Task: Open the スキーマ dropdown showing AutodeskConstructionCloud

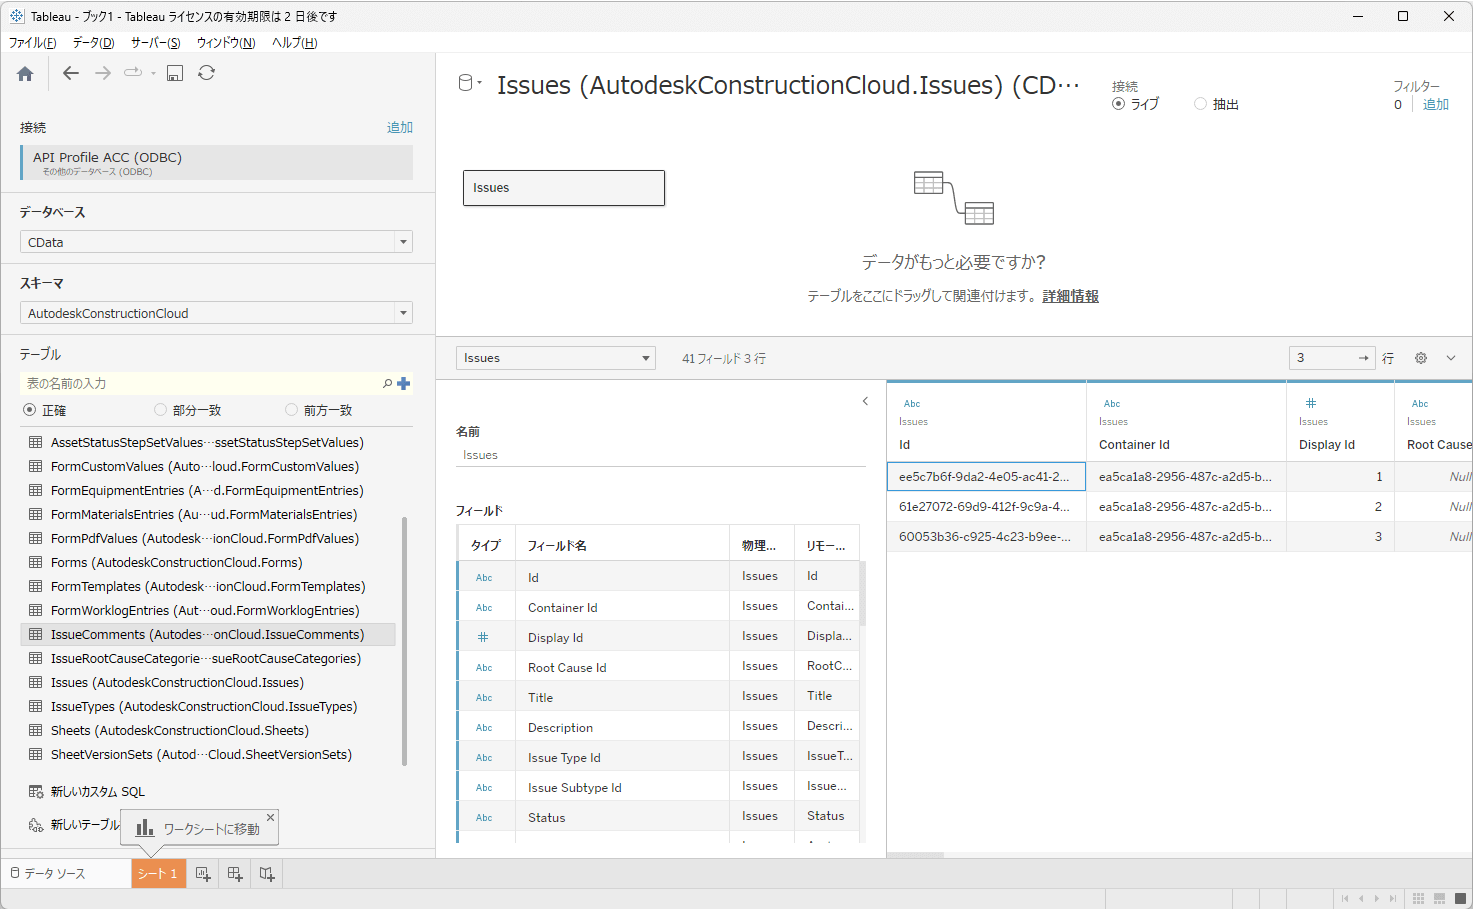Action: tap(216, 313)
